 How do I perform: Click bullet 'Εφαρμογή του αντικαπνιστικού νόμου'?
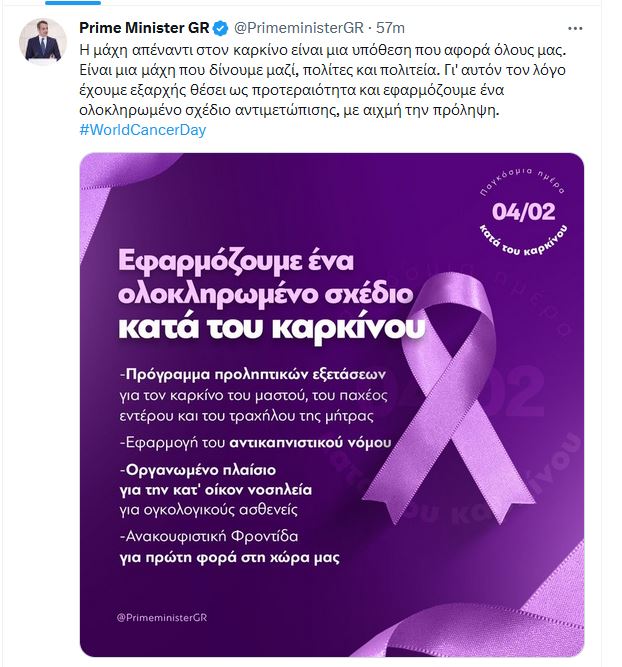coord(255,443)
